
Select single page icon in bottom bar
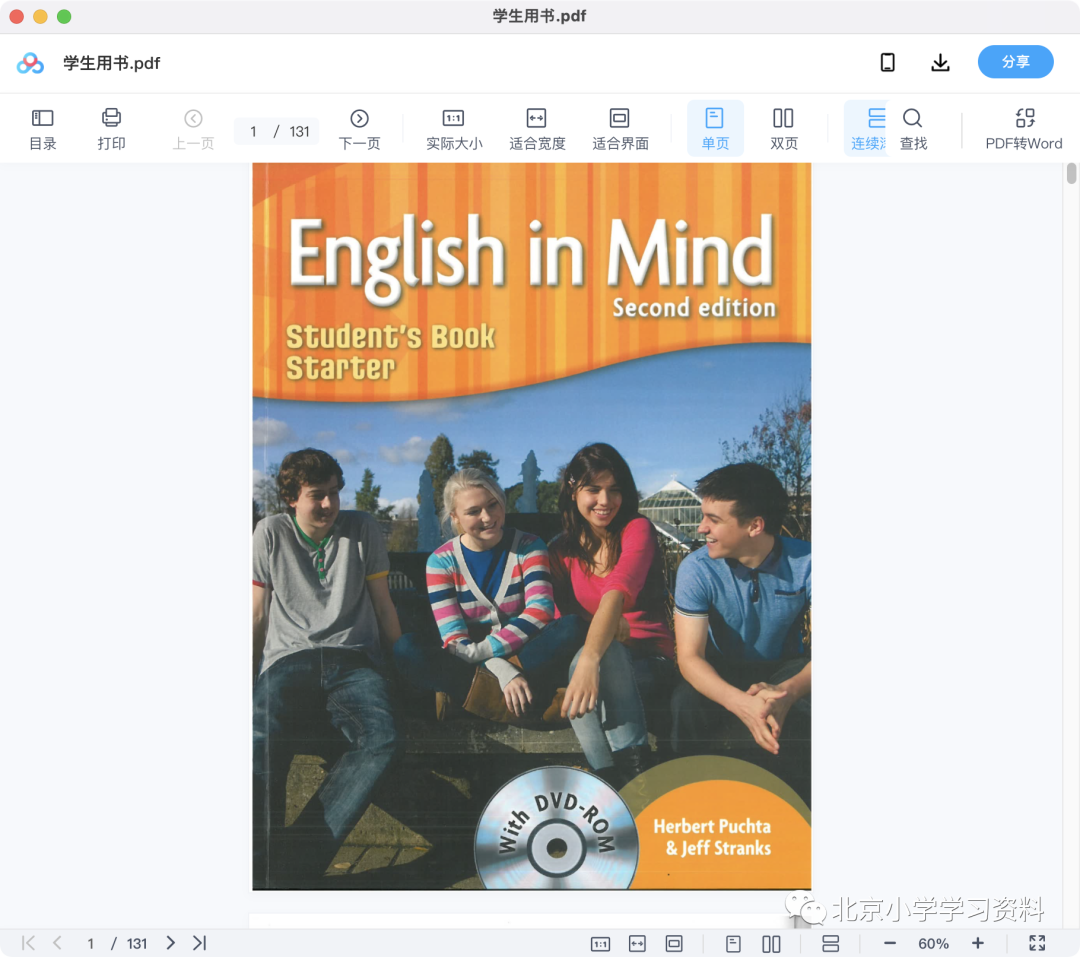(734, 944)
